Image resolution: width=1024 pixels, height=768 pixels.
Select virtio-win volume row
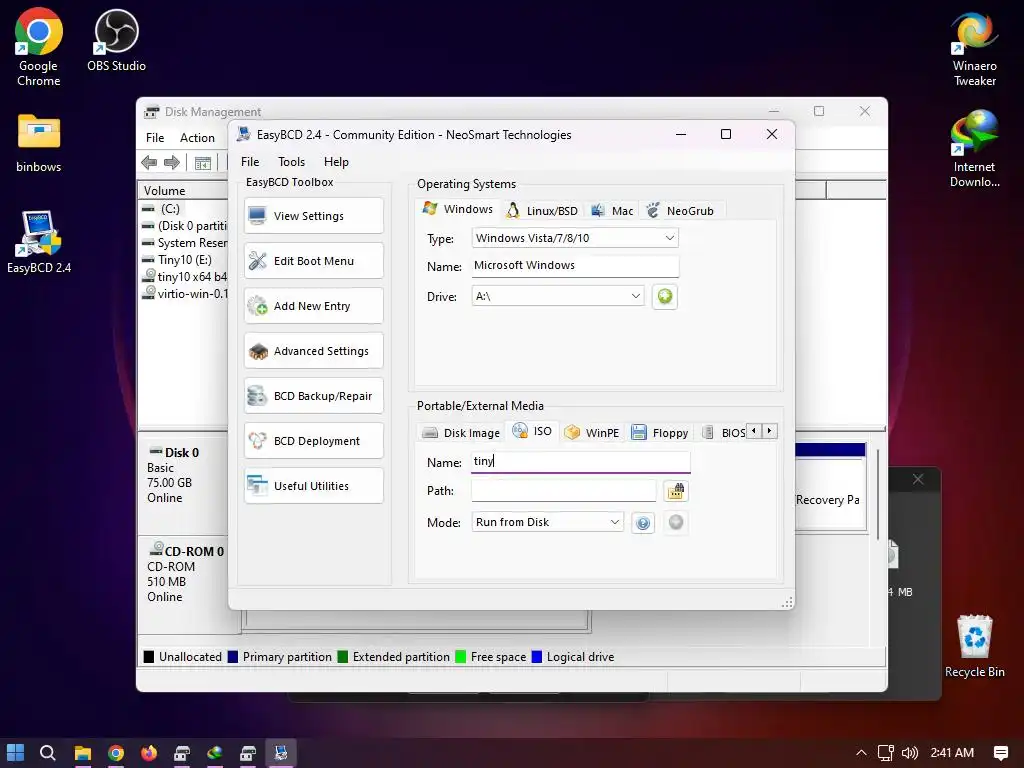point(184,294)
